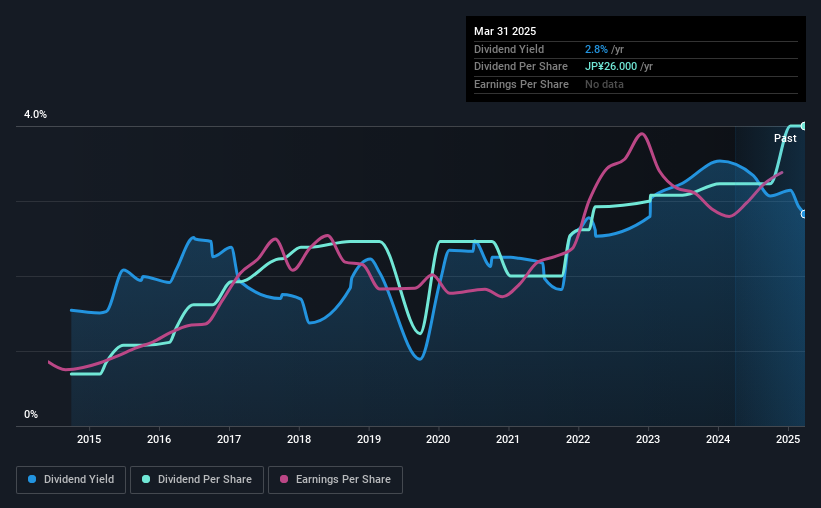Click the 2.8% dividend yield value
Screen dimensions: 821x508
tap(596, 49)
